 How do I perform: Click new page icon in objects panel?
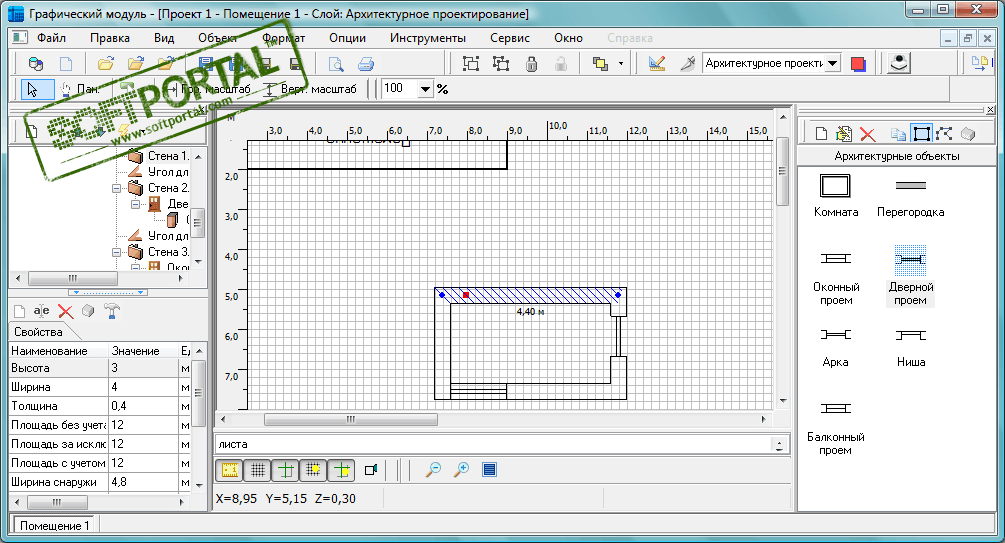point(821,134)
